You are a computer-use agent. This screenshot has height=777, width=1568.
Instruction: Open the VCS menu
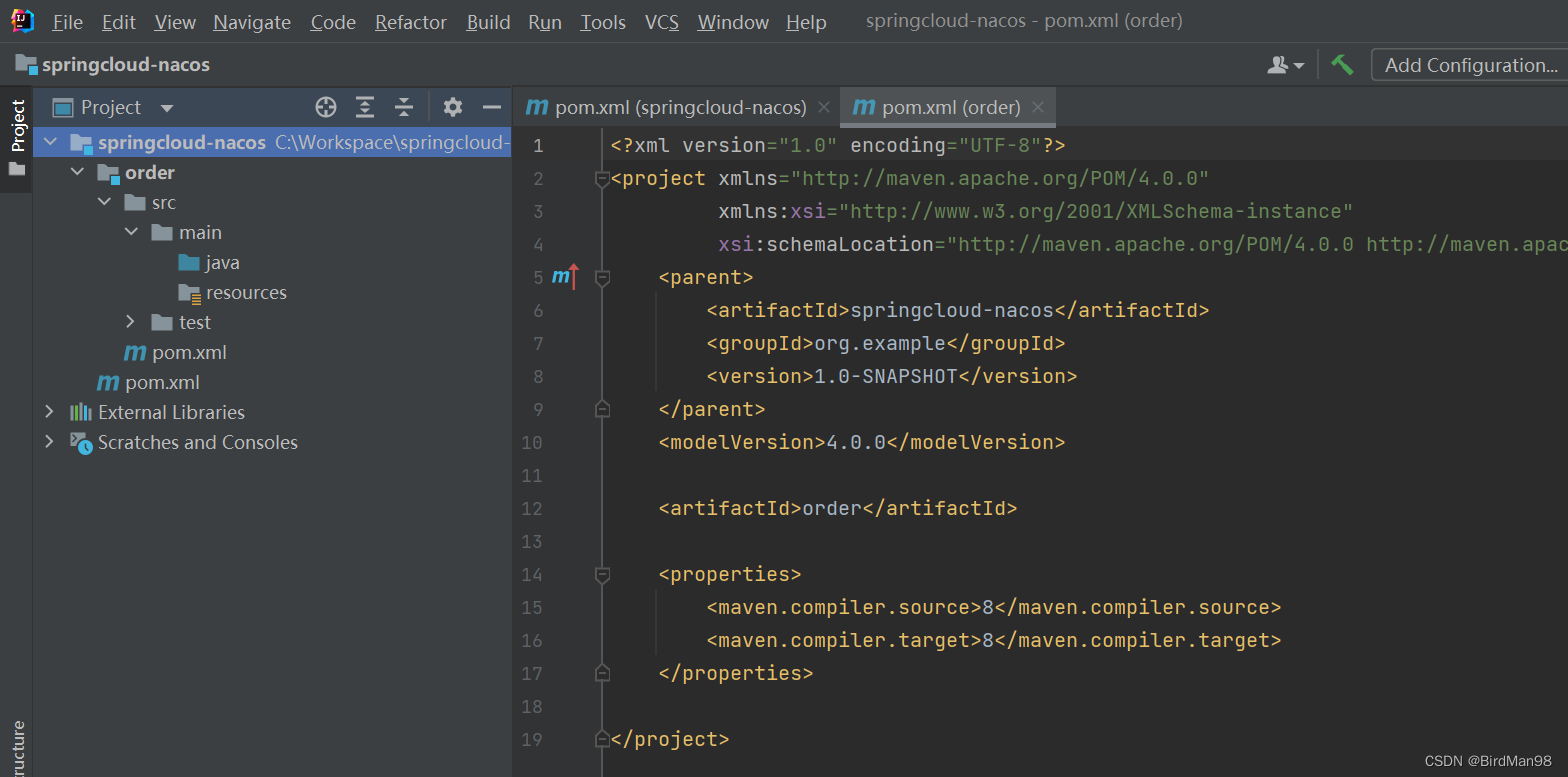pyautogui.click(x=661, y=22)
